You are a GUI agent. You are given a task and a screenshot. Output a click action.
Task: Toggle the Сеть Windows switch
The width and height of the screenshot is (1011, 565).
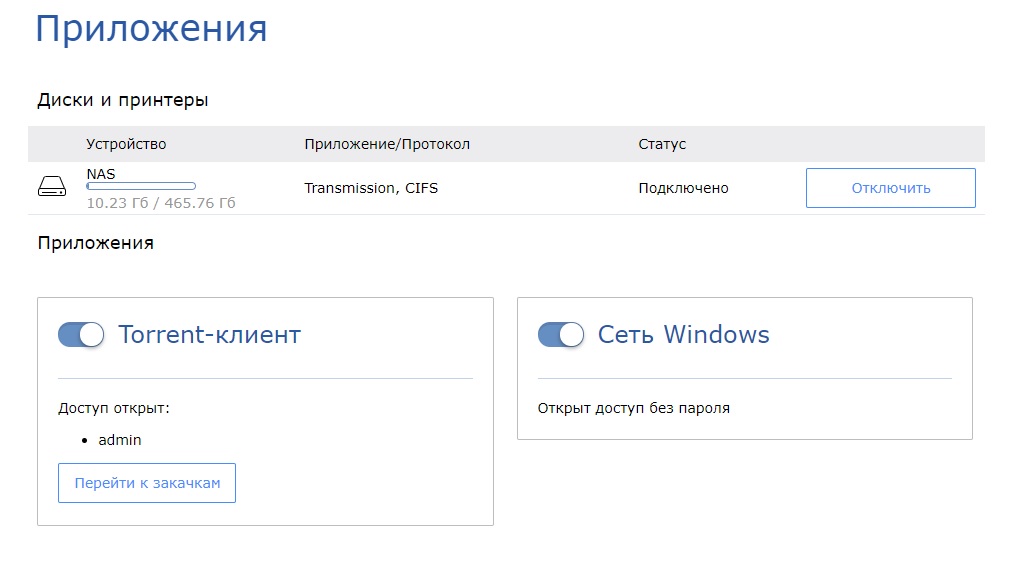(x=561, y=335)
